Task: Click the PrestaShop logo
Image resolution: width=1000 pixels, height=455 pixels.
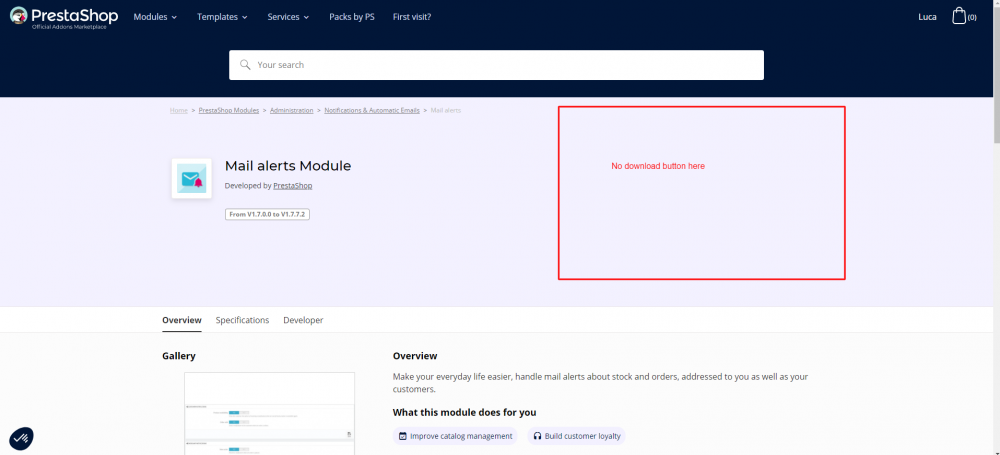Action: [64, 17]
